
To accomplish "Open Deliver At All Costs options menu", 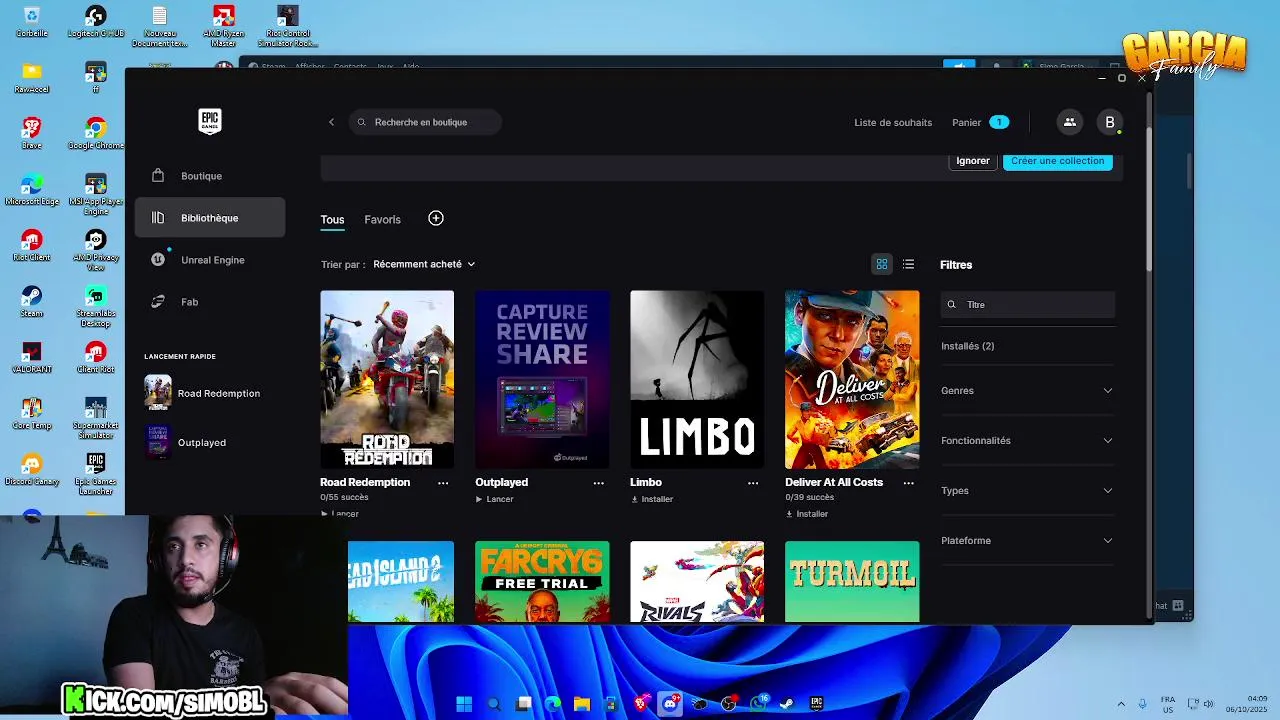I will (908, 483).
